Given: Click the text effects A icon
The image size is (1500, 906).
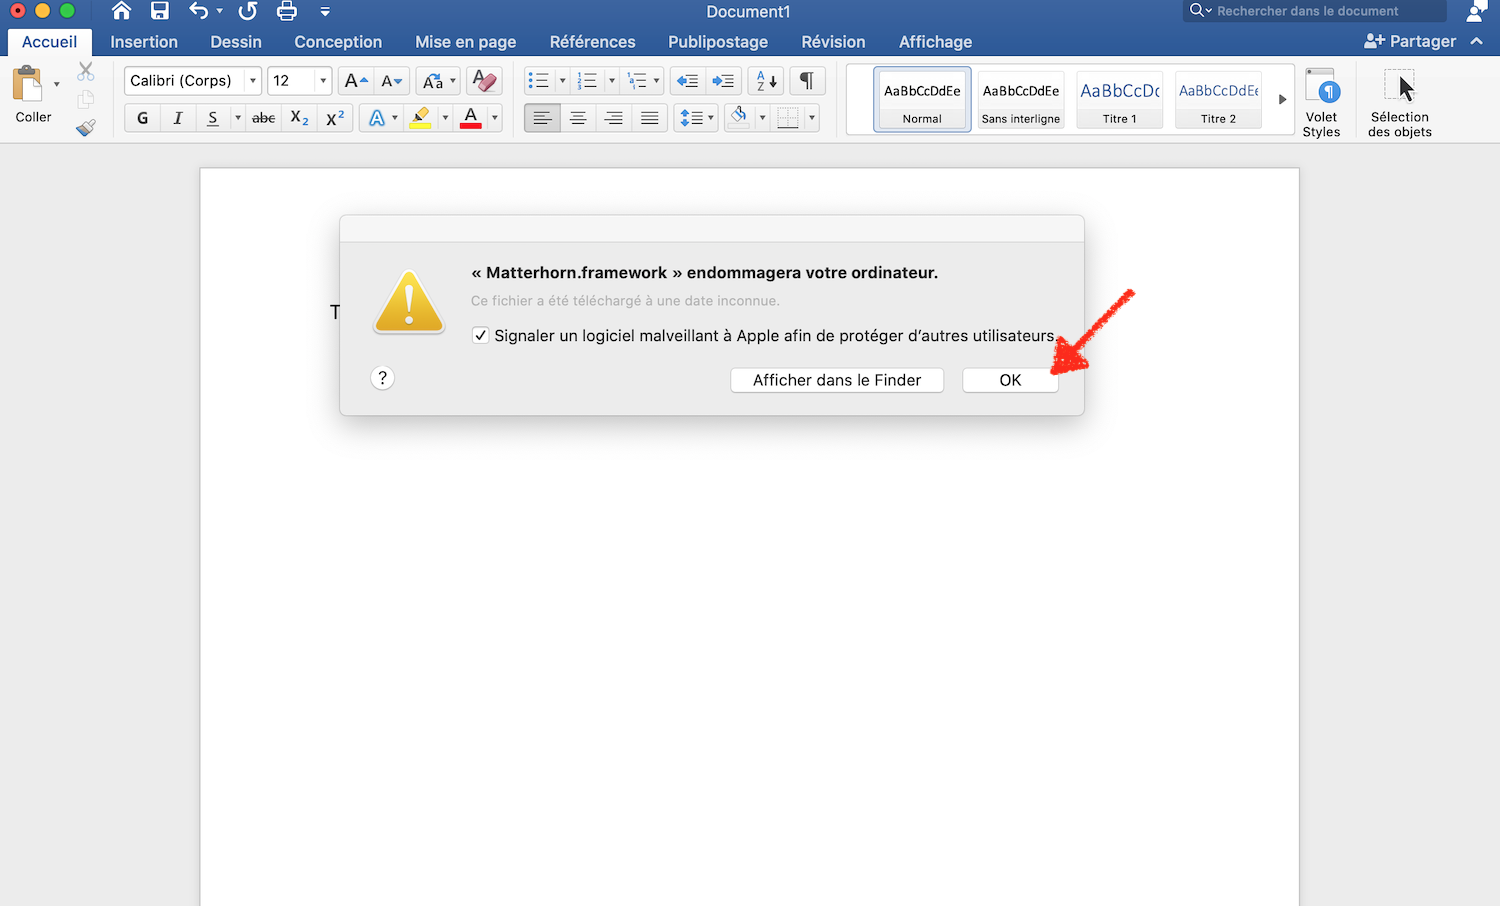Looking at the screenshot, I should 377,118.
